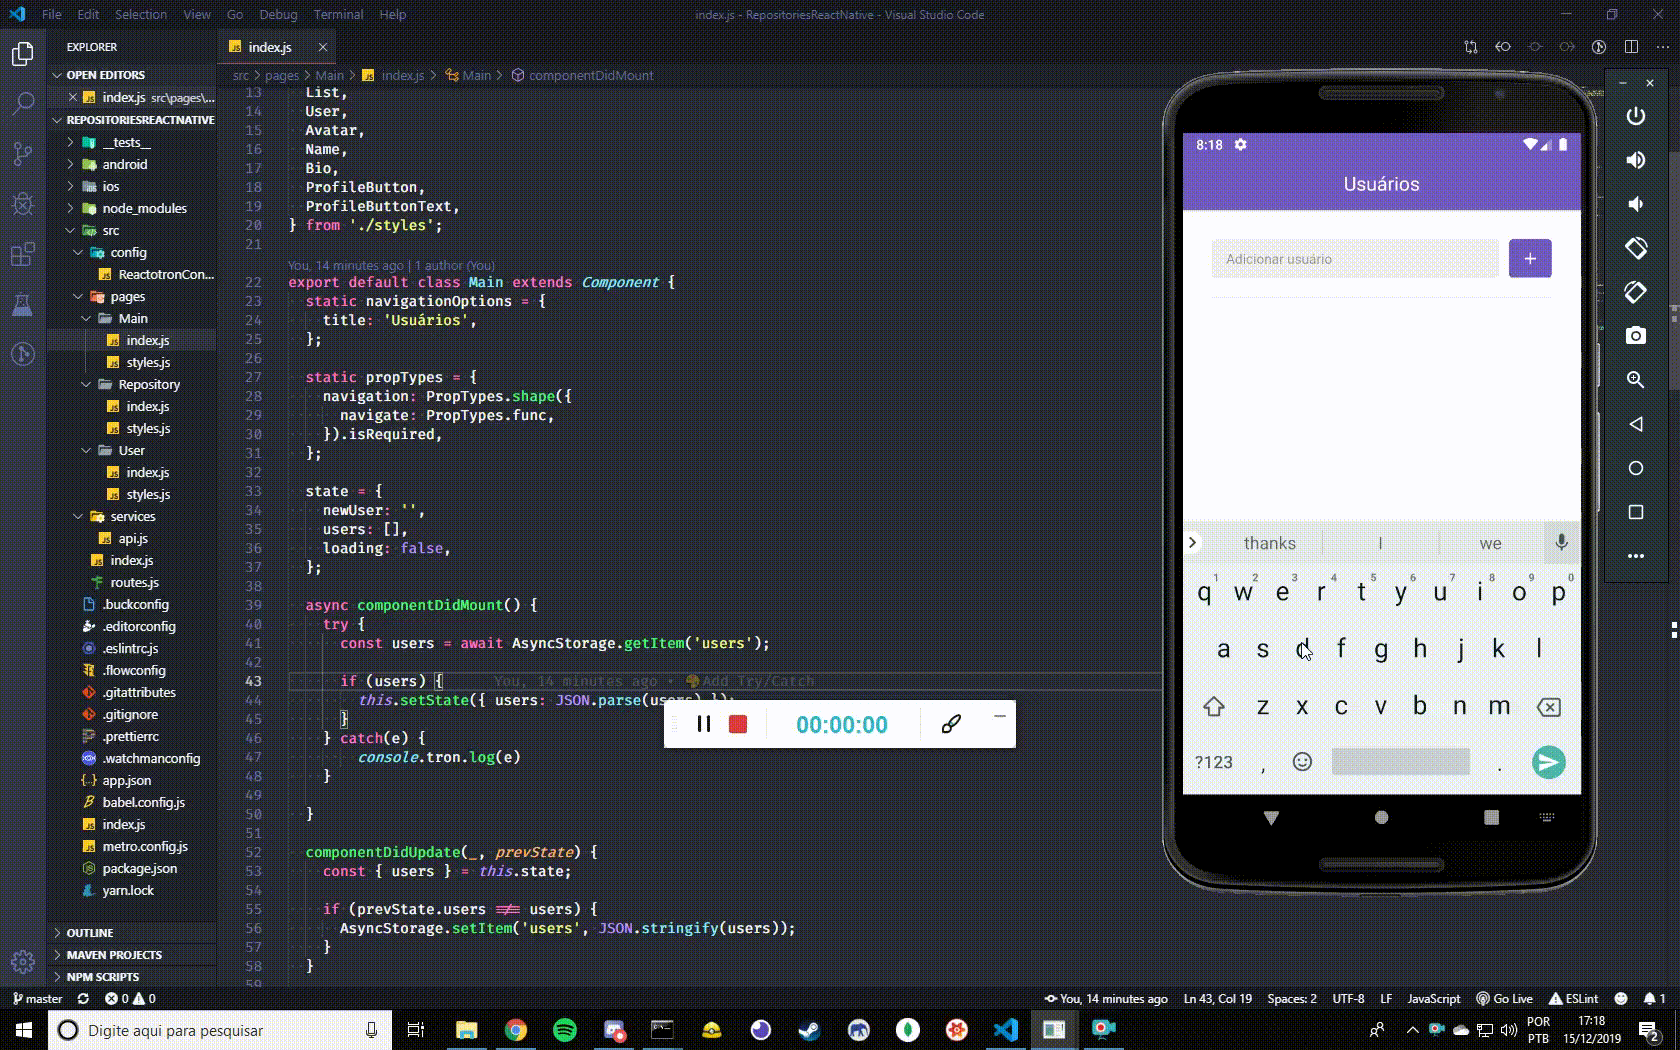Focus the Adicionar usuário input field
This screenshot has height=1050, width=1680.
(1355, 259)
